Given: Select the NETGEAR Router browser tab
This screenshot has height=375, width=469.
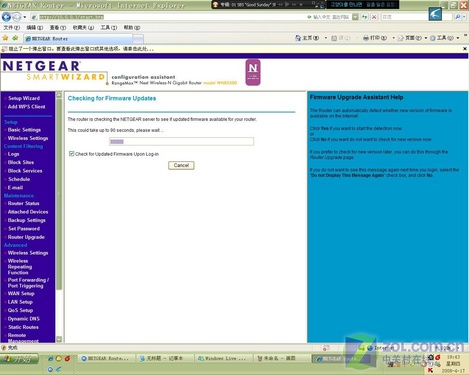Looking at the screenshot, I should [x=78, y=39].
